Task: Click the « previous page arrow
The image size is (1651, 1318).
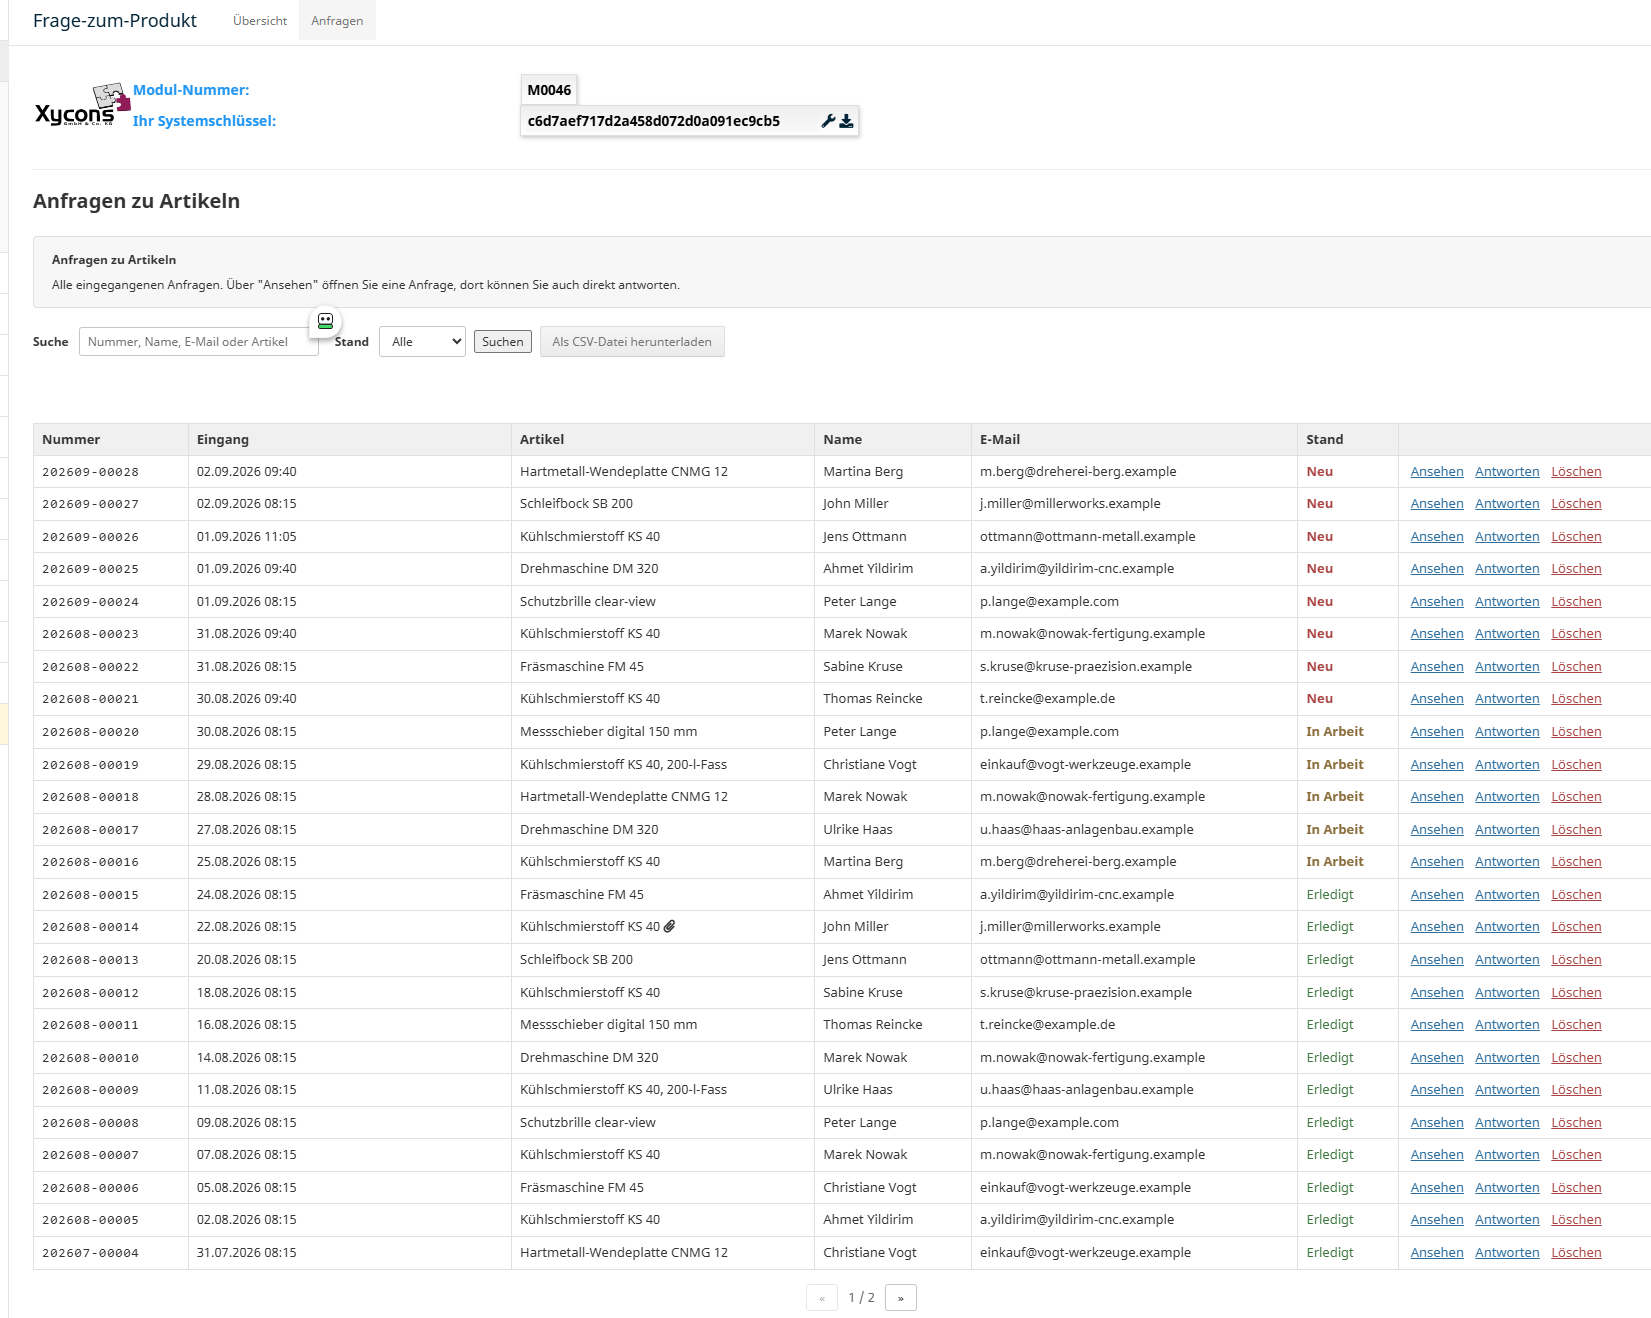Action: (822, 1298)
